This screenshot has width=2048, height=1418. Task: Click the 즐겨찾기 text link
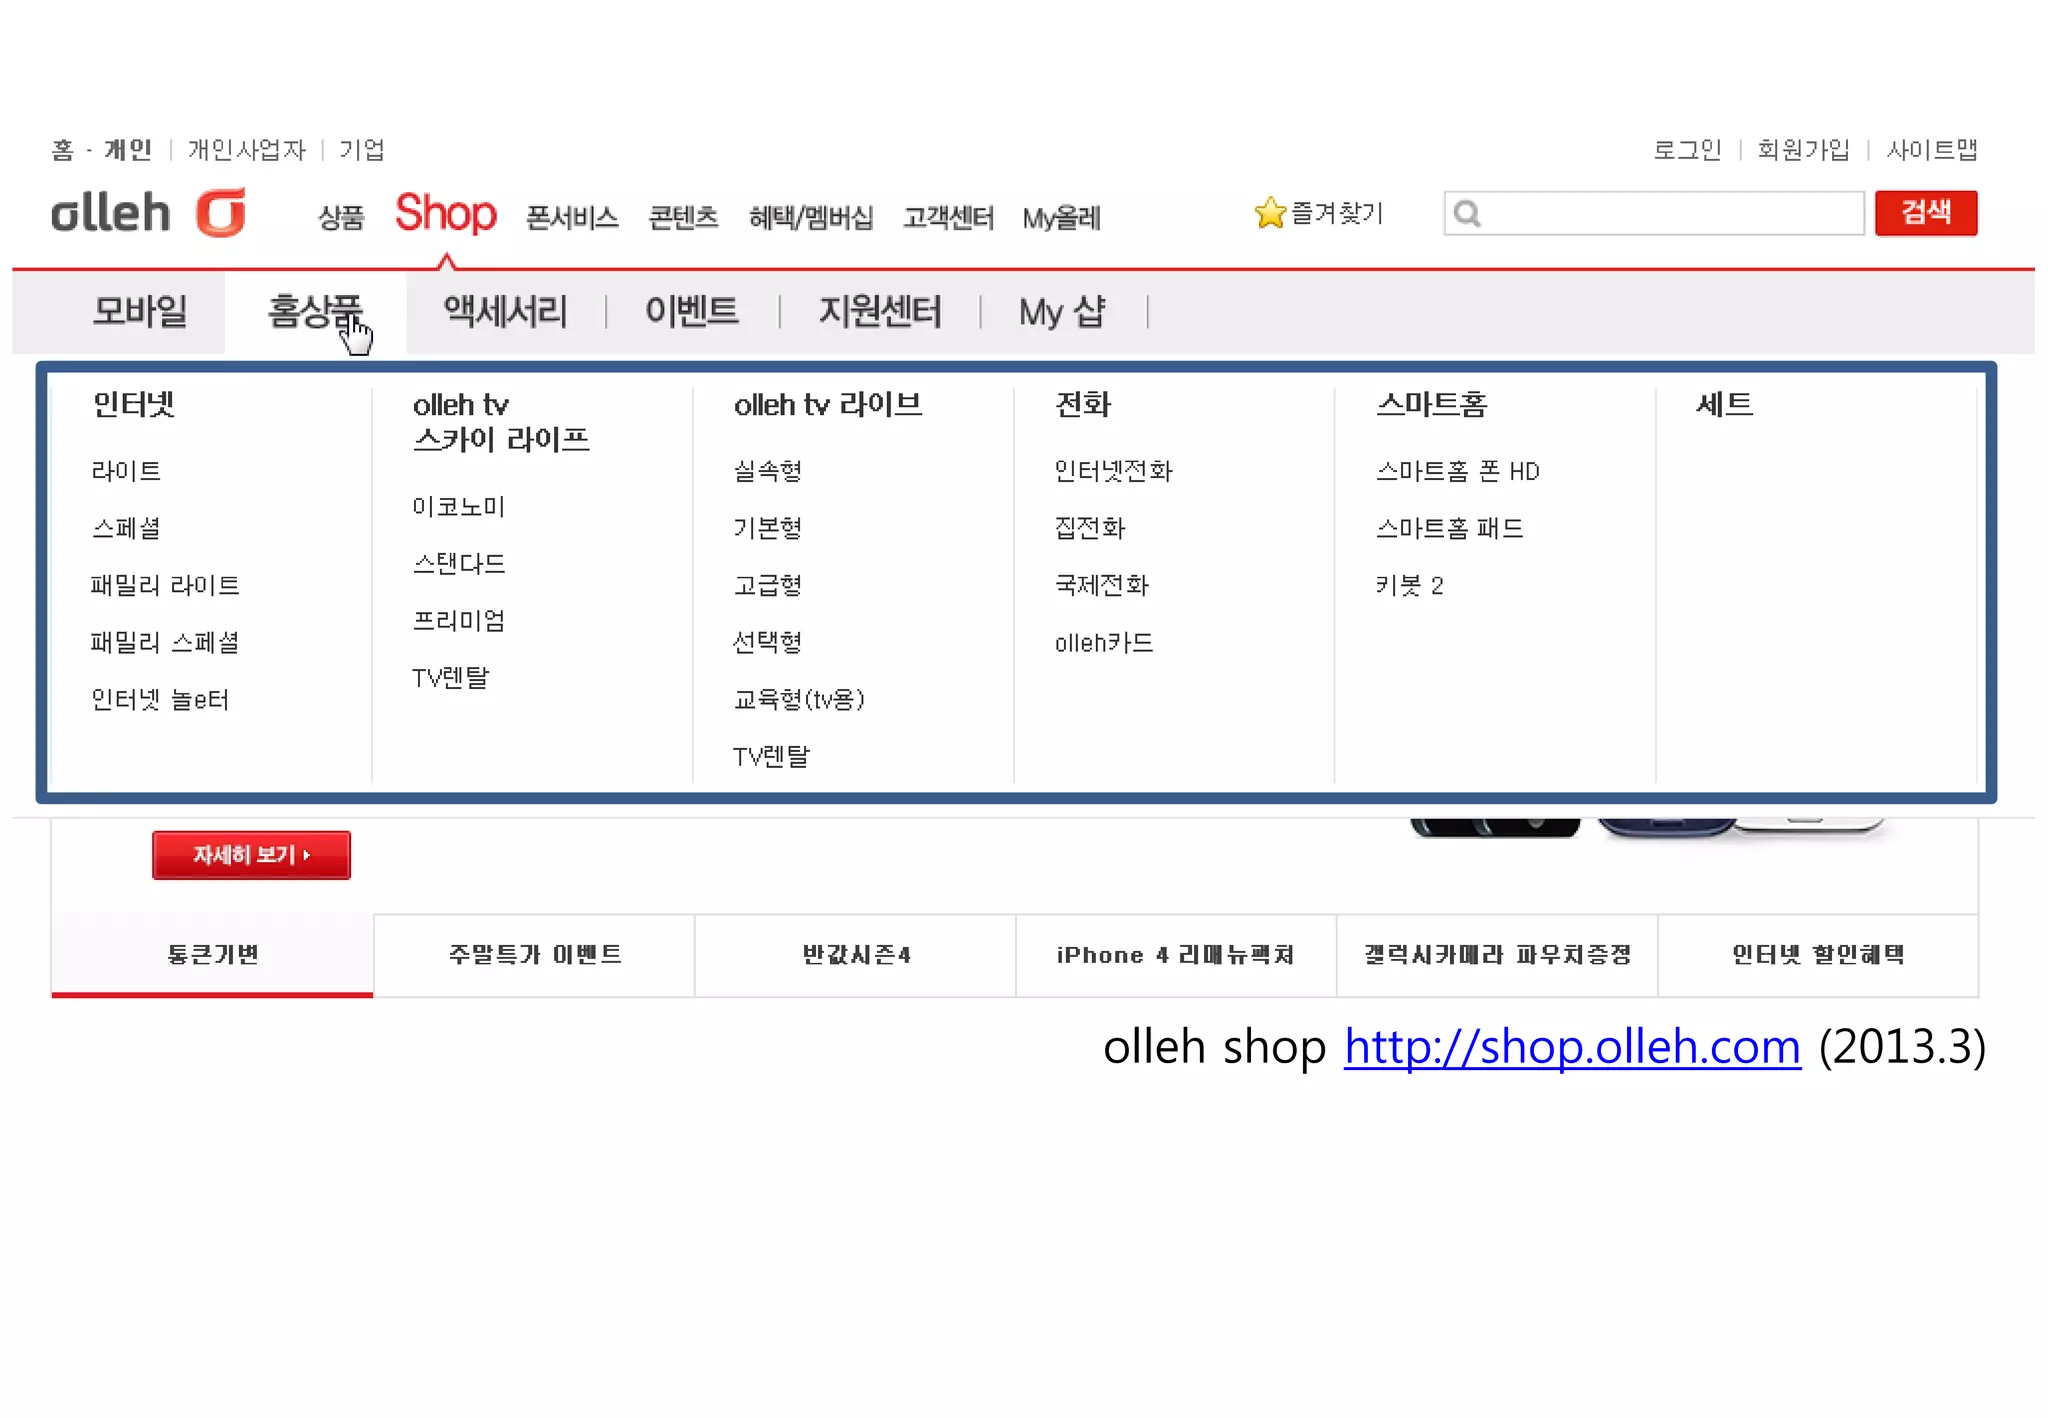(x=1337, y=213)
